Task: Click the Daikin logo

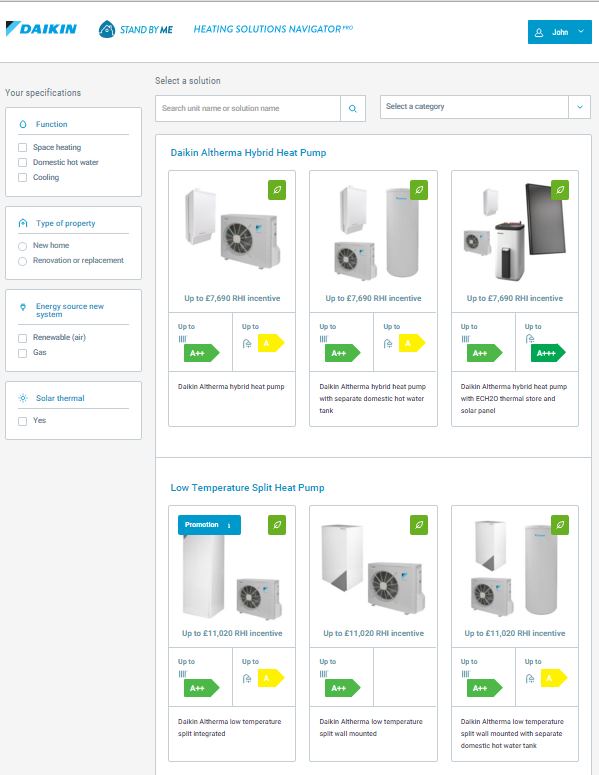Action: point(41,29)
